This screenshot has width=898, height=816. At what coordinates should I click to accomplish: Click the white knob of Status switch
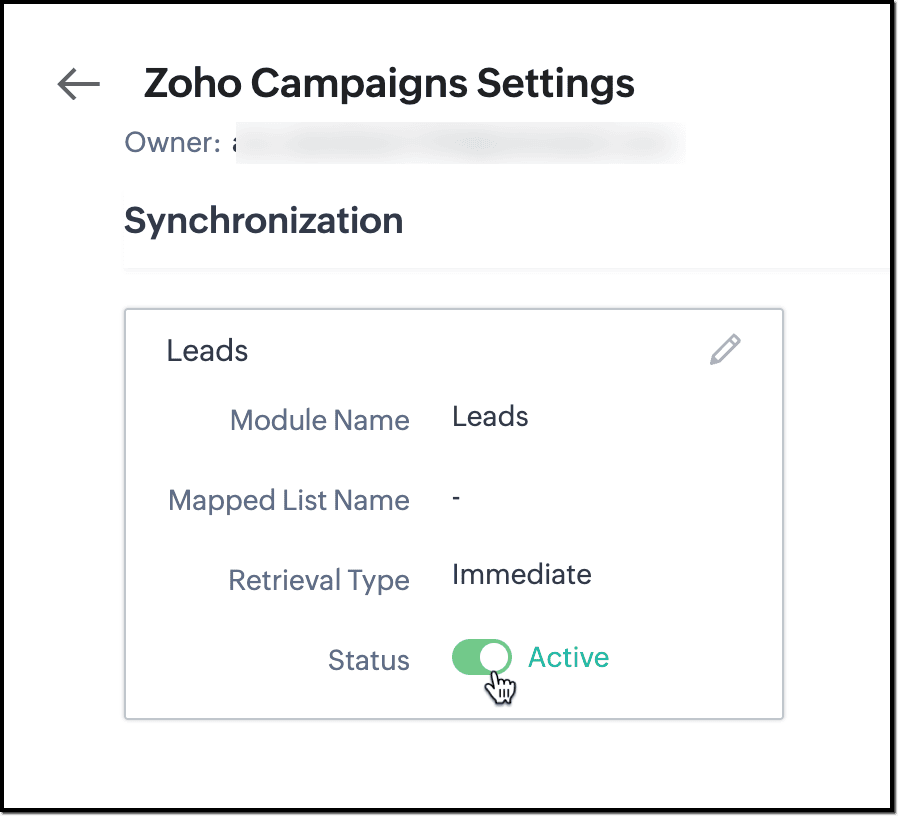495,658
